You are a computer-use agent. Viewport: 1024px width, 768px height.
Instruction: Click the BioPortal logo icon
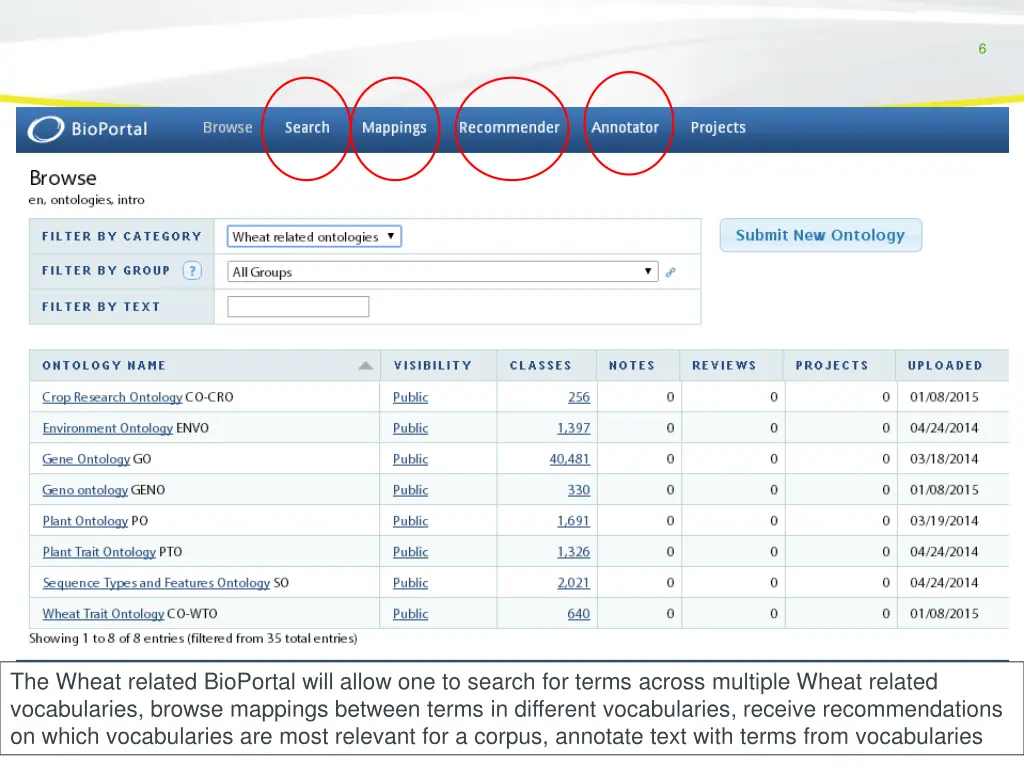[x=46, y=129]
